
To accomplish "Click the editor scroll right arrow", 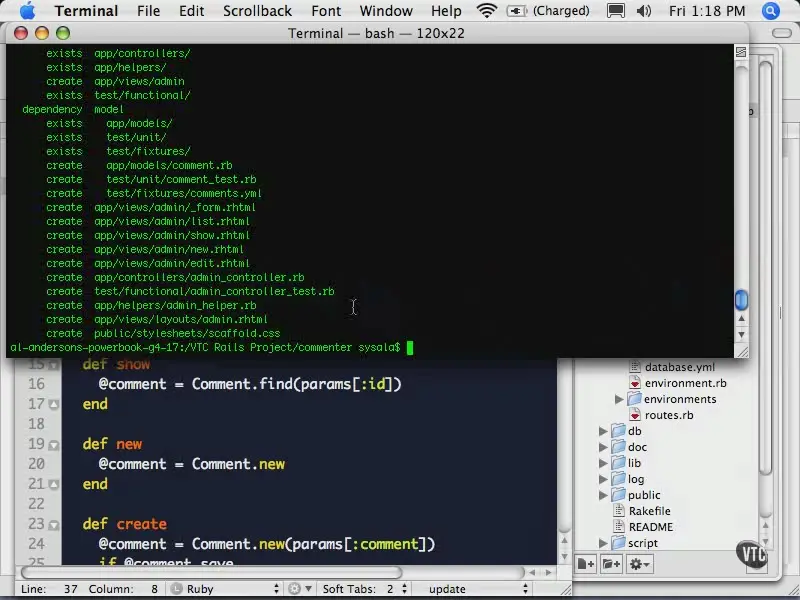I will [548, 572].
